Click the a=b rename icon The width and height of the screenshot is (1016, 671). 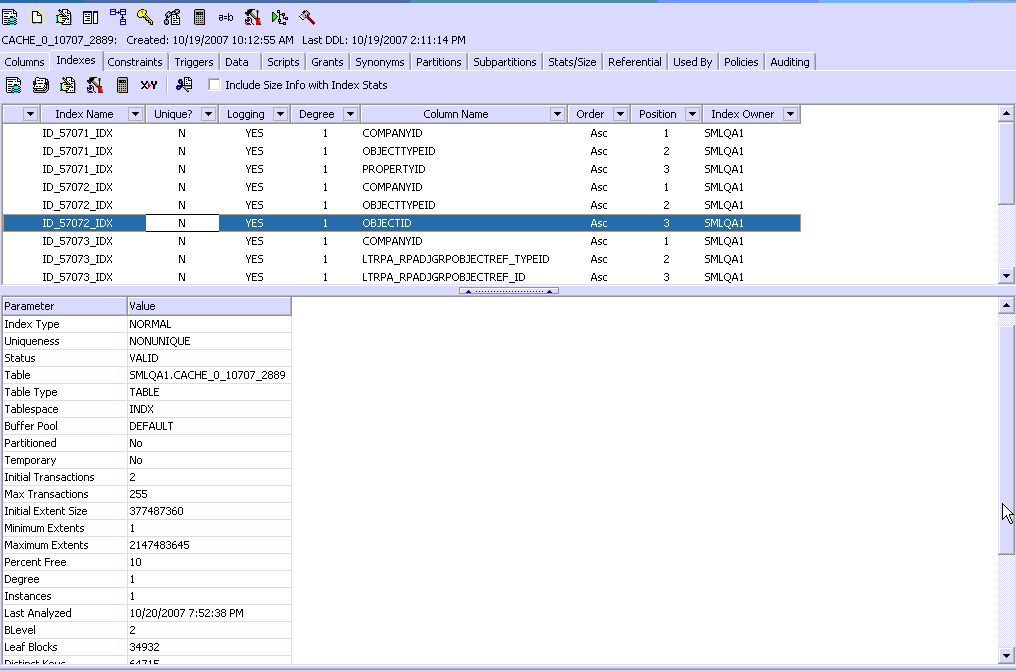(x=226, y=17)
